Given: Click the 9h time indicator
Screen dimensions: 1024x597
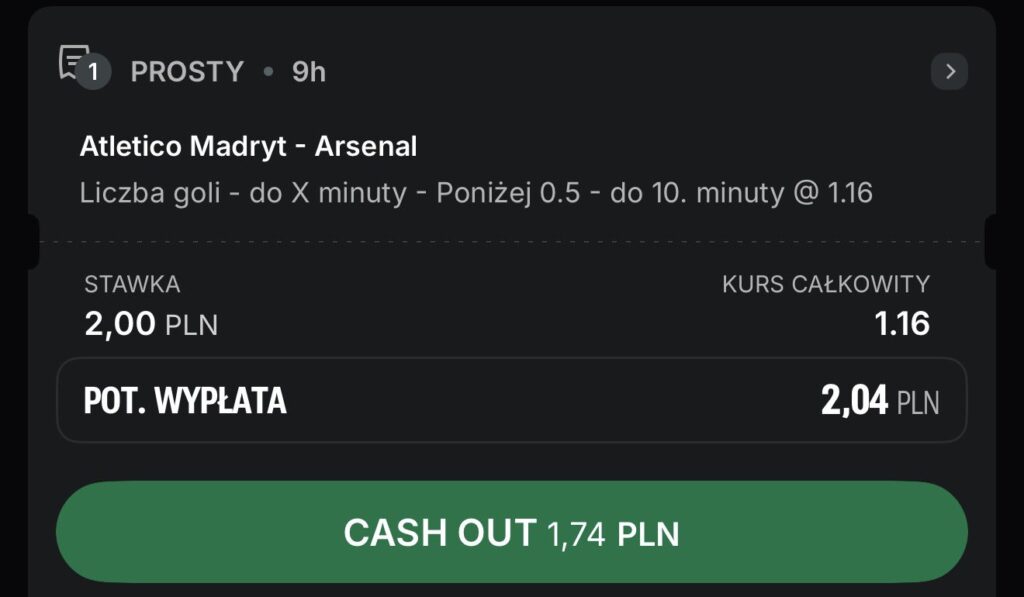Looking at the screenshot, I should [x=309, y=72].
